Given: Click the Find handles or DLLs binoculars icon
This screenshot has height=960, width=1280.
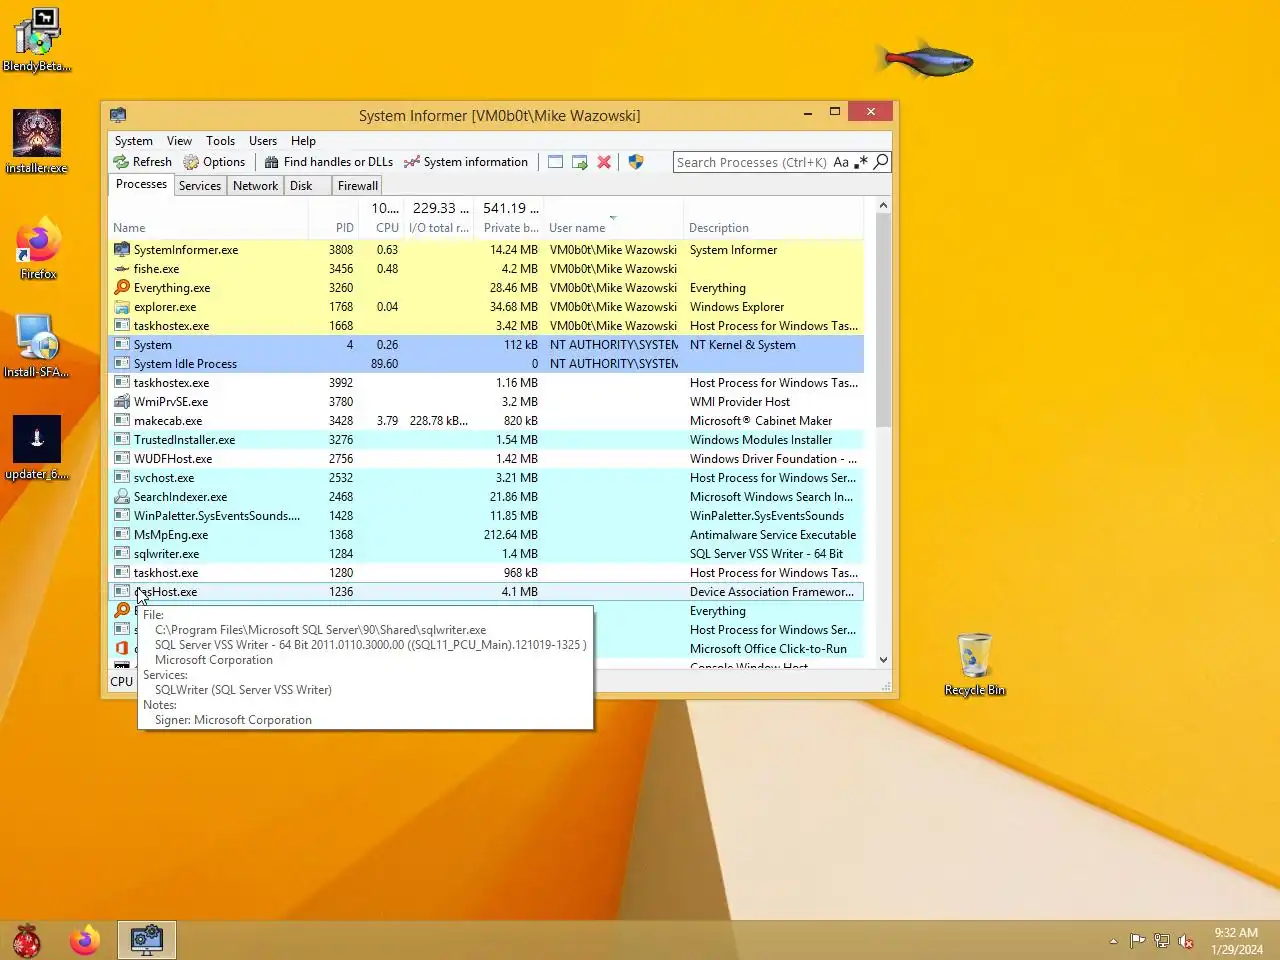Looking at the screenshot, I should pos(272,162).
